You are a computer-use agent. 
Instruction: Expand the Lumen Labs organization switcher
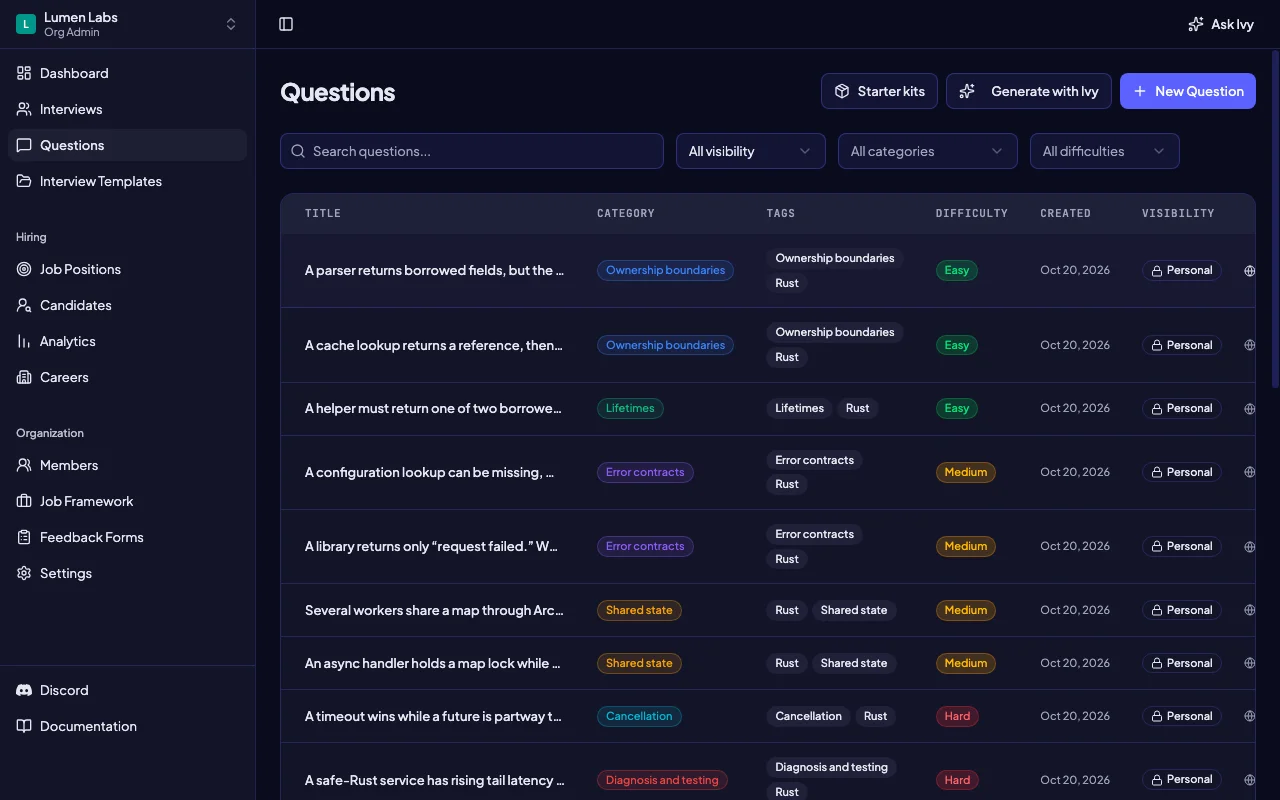tap(127, 24)
